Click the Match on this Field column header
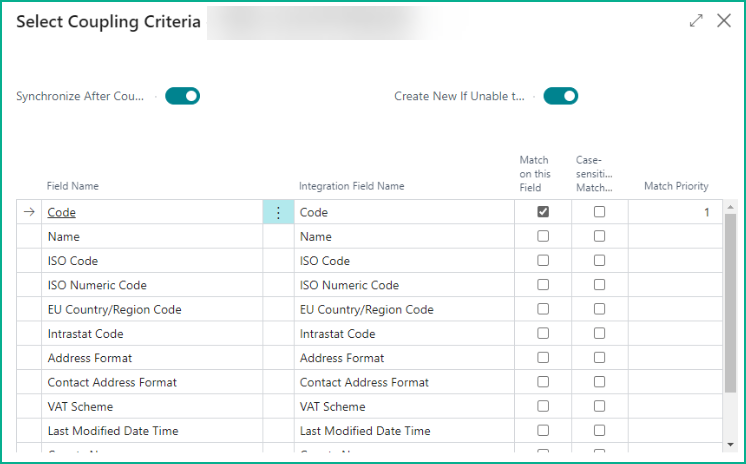Screen dimensions: 746x464 coord(535,174)
